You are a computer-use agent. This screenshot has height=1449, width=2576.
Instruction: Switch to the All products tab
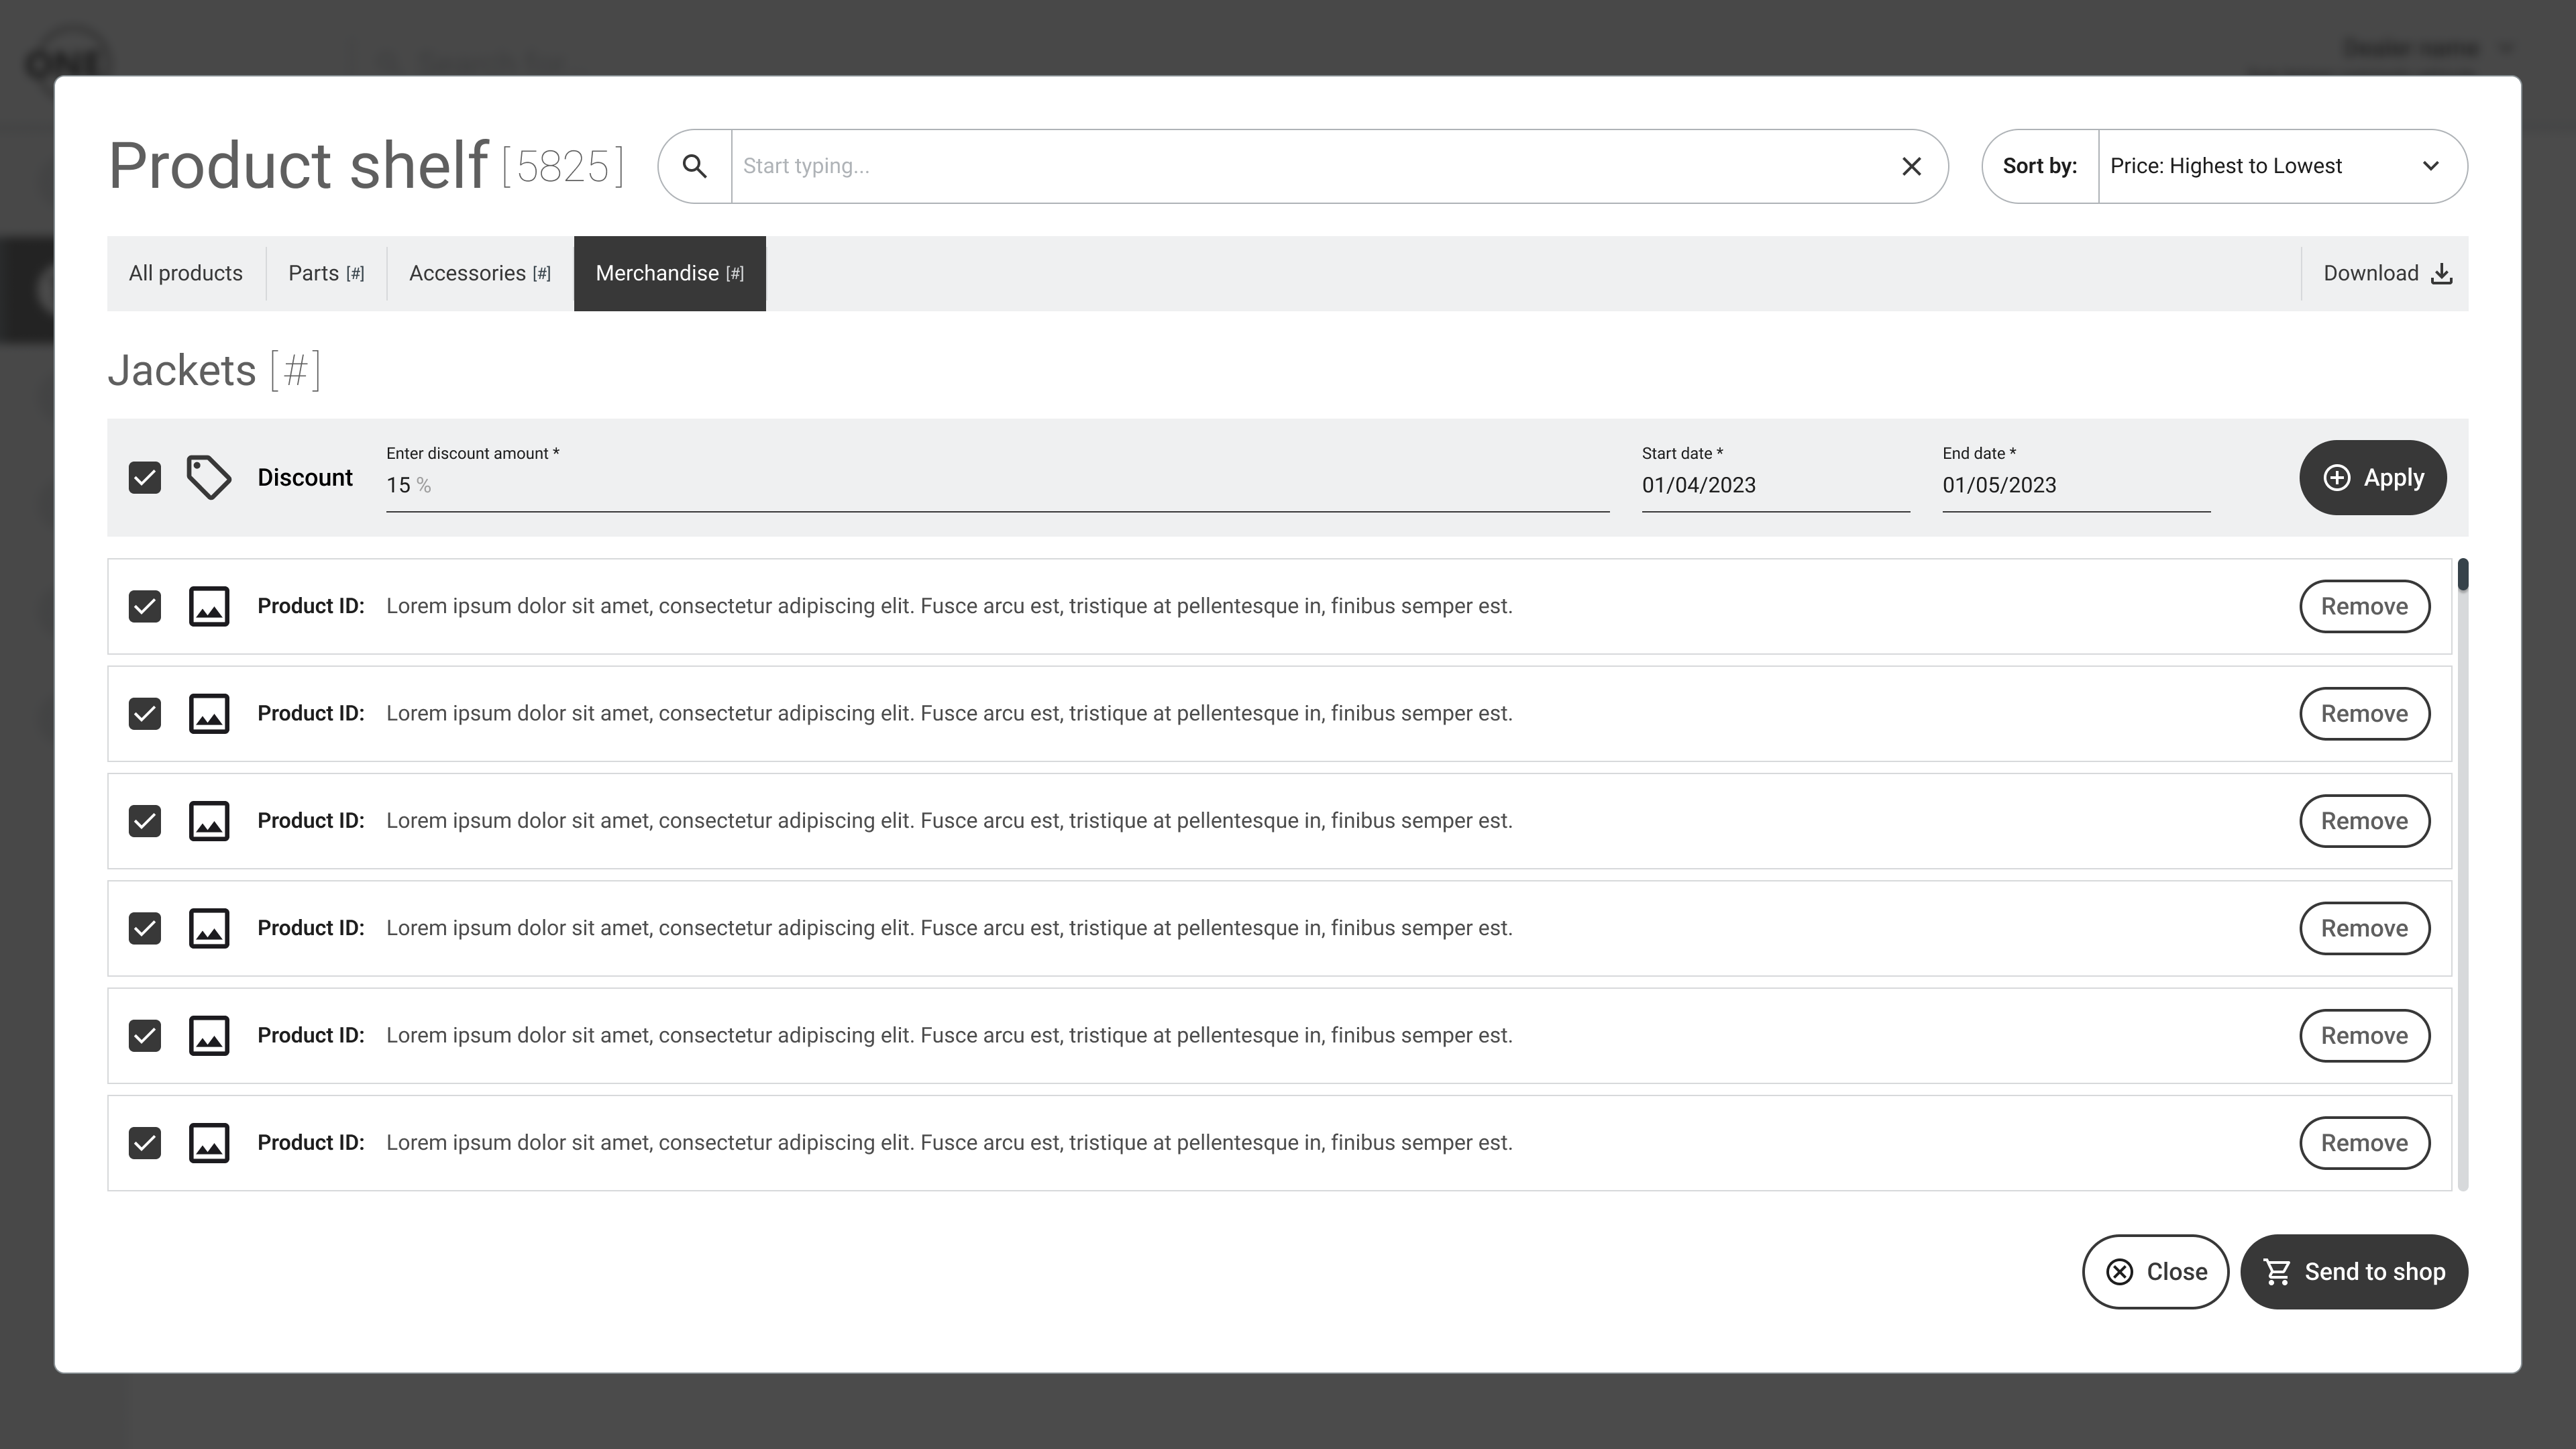(186, 274)
